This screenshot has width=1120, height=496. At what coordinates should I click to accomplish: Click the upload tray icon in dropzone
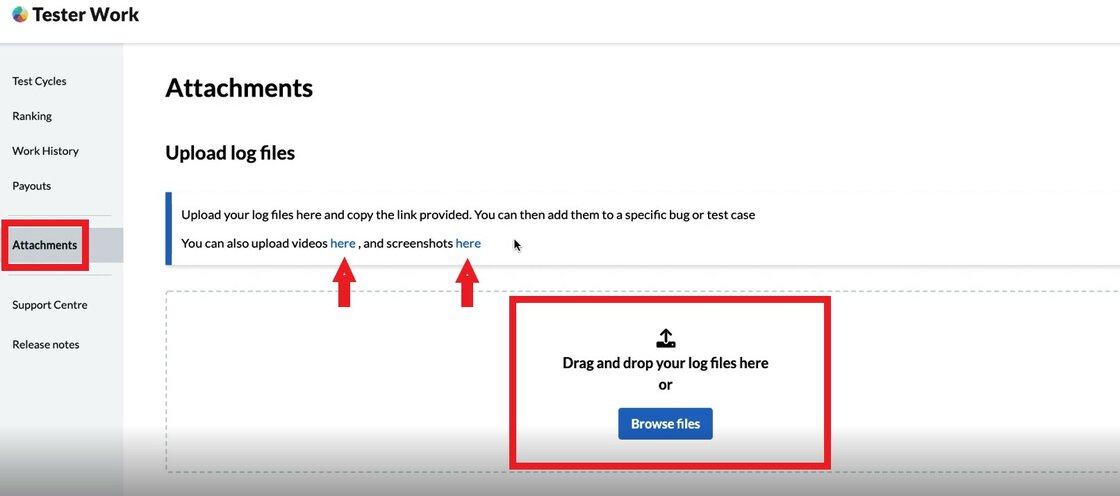pyautogui.click(x=665, y=339)
